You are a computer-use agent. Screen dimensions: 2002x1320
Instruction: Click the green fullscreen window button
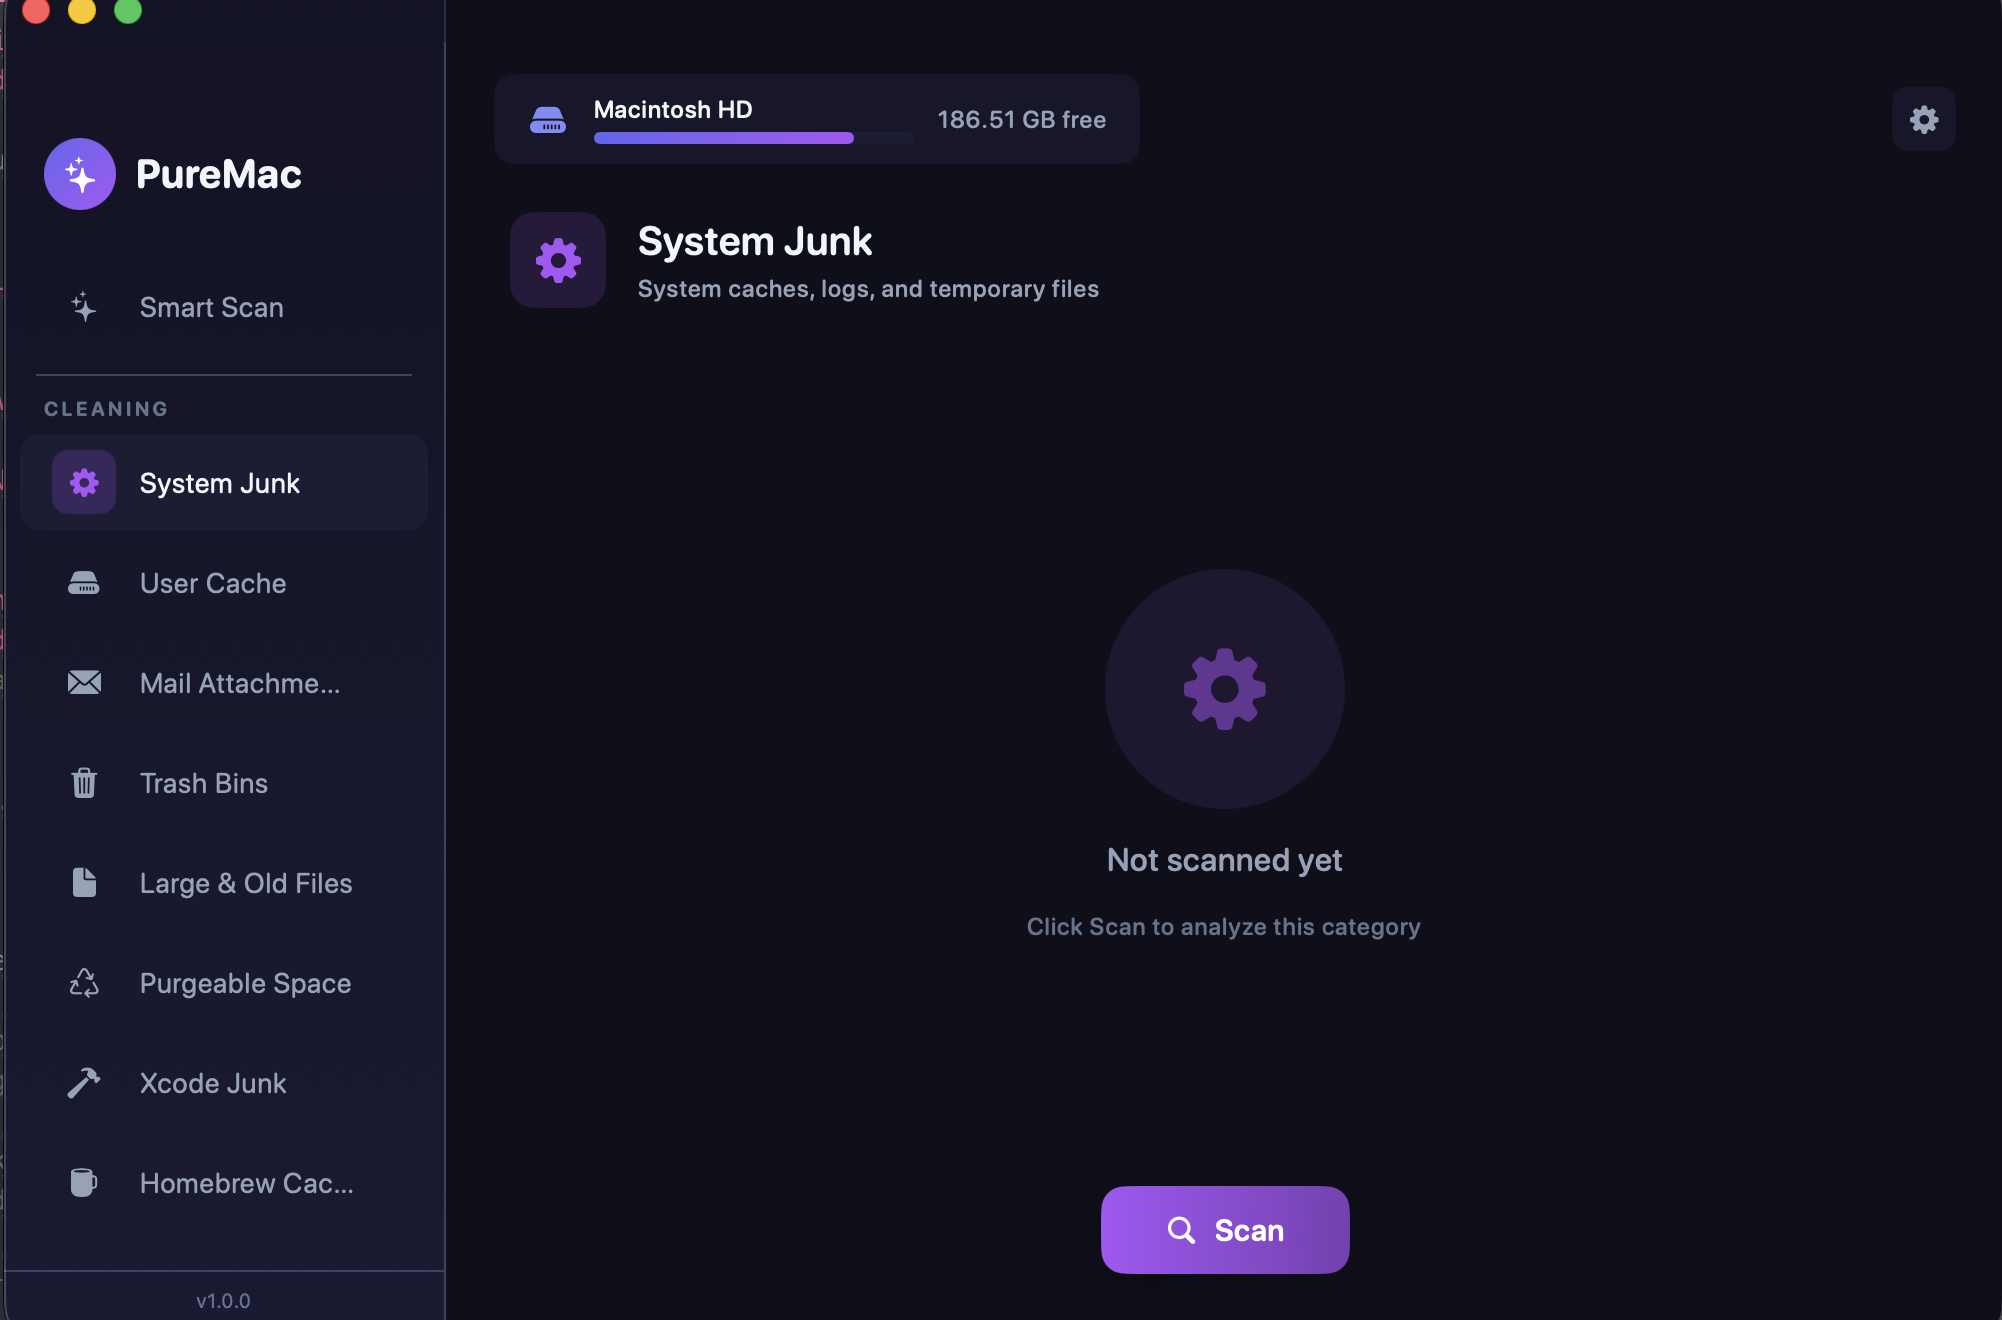(x=128, y=10)
